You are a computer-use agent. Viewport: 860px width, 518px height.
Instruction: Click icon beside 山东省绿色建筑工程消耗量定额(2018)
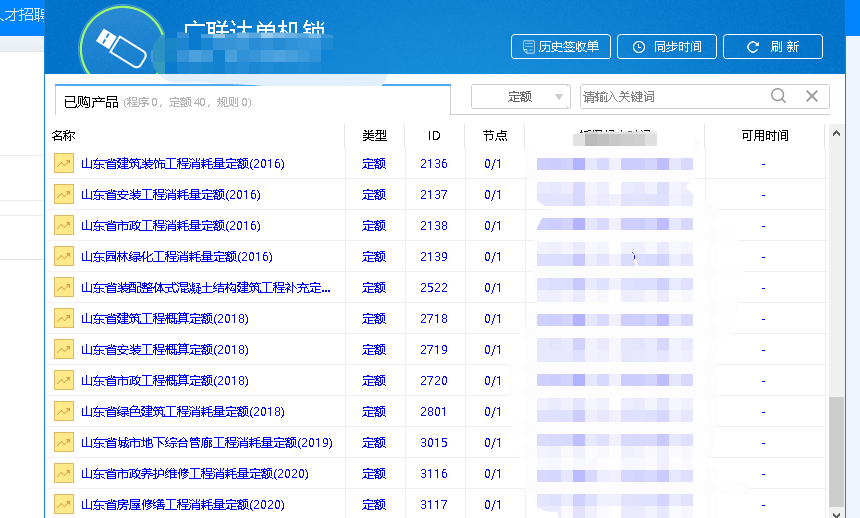(x=64, y=412)
